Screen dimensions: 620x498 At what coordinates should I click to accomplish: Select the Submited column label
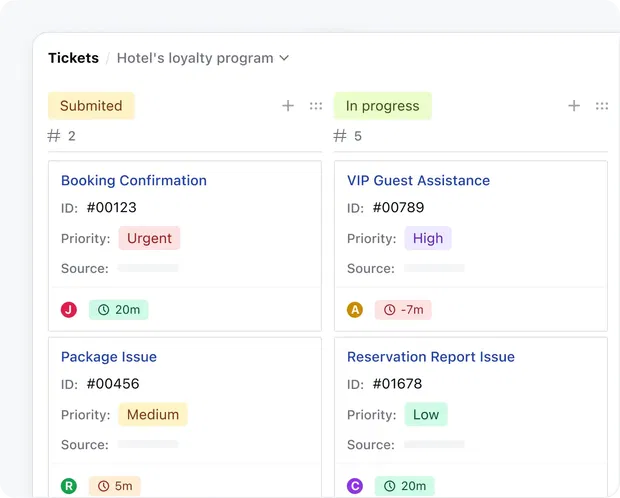(x=91, y=106)
